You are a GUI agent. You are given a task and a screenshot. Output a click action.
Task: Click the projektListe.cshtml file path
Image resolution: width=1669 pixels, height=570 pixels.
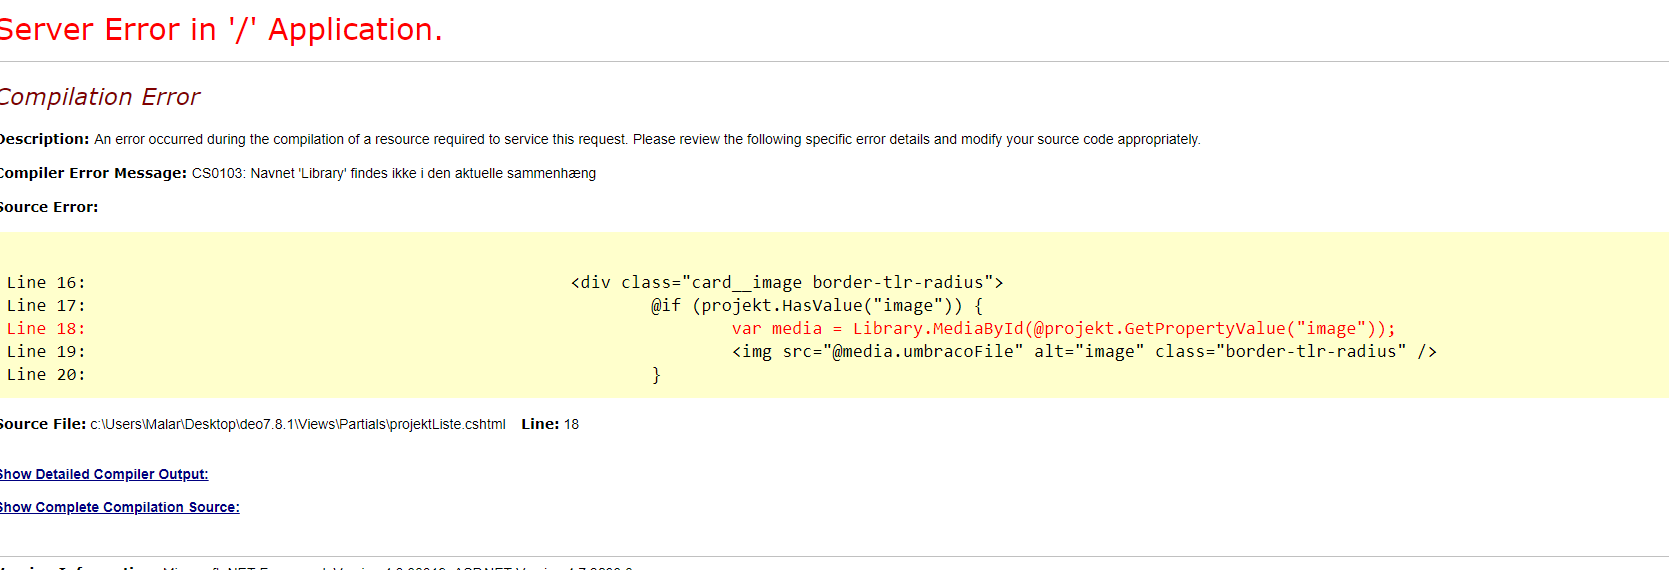pyautogui.click(x=298, y=424)
